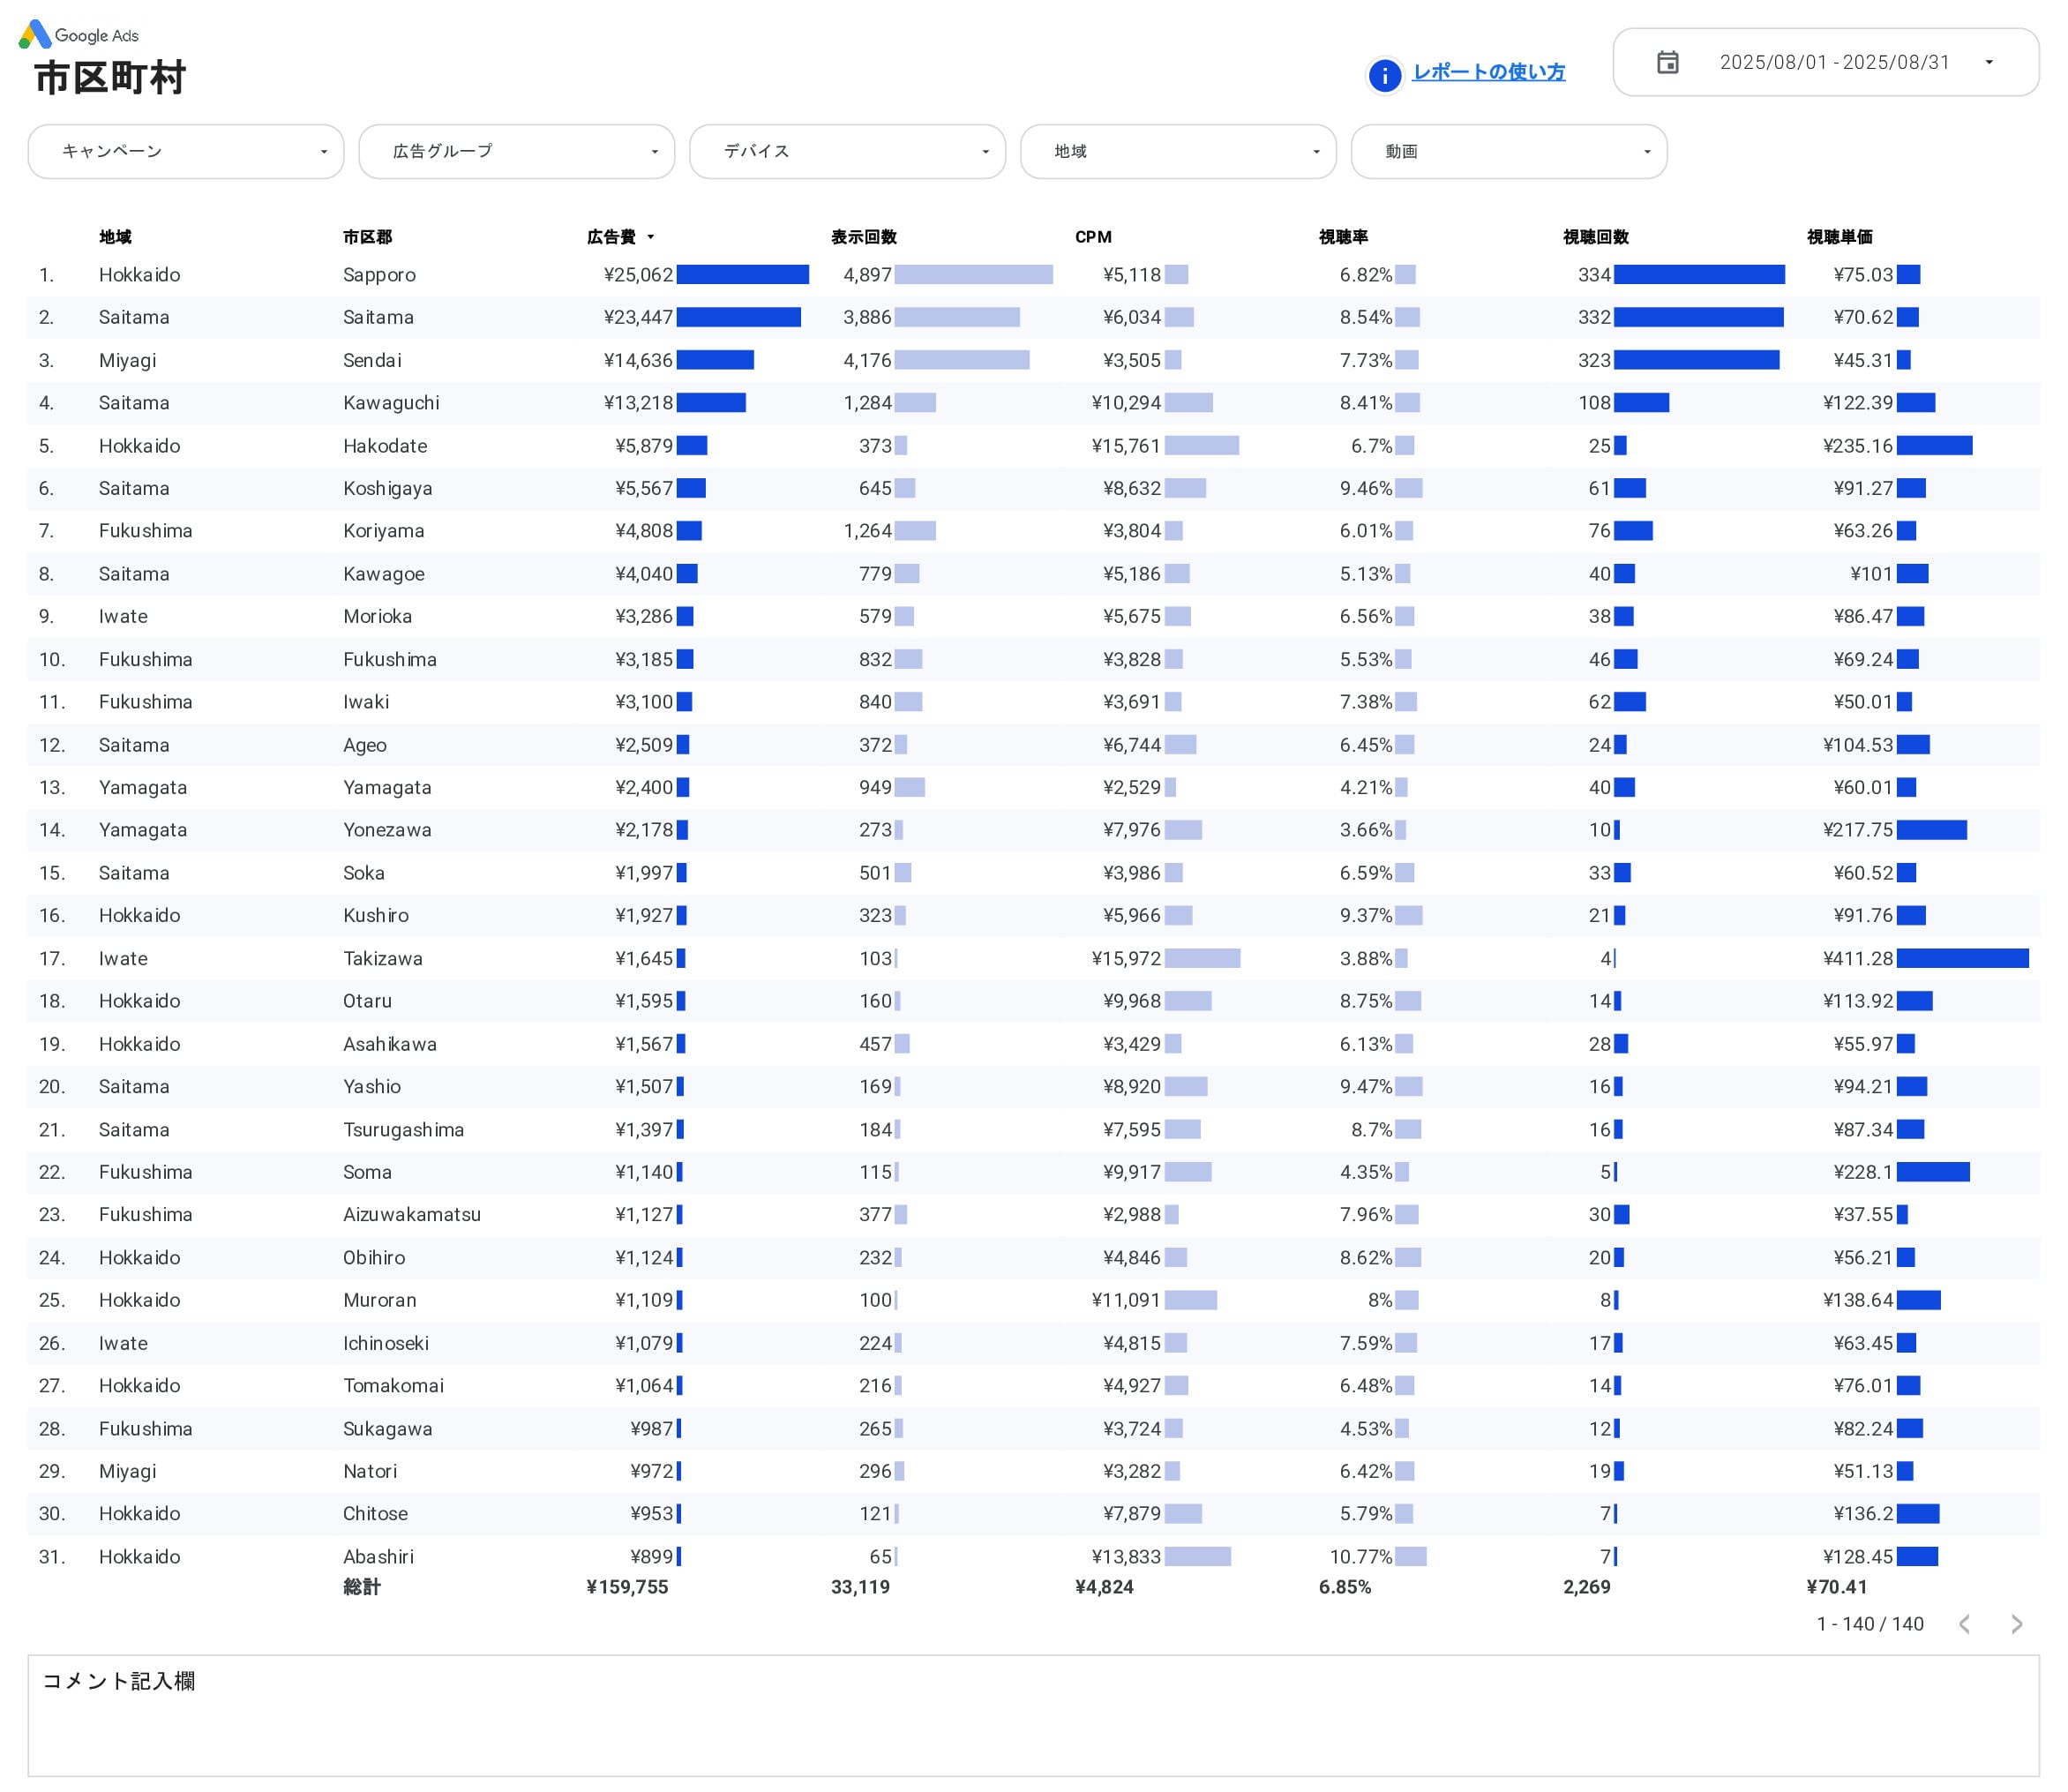2068x1792 pixels.
Task: Open the デバイス filter dropdown
Action: [847, 151]
